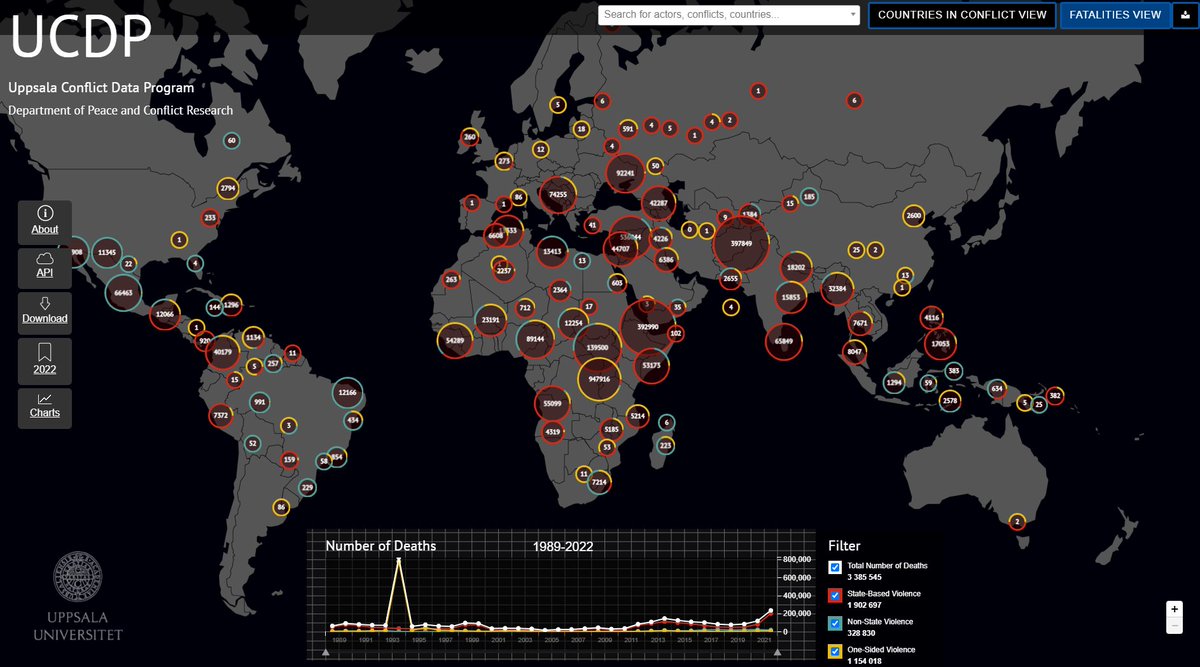Select the 11345 fatalities bubble
1200x667 pixels.
(x=107, y=253)
